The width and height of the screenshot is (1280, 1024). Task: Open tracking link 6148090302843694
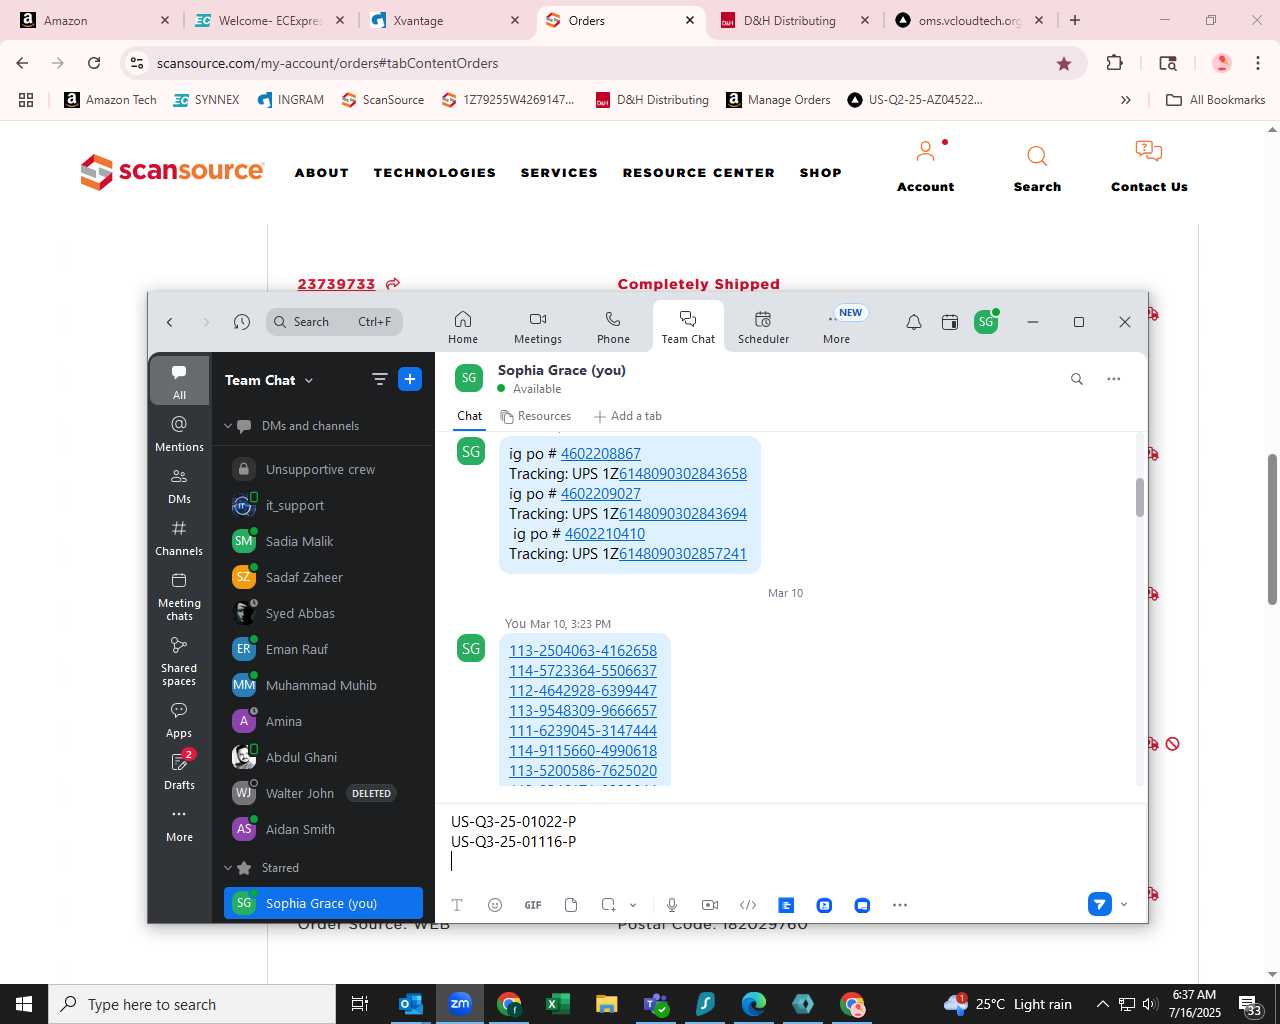[683, 514]
